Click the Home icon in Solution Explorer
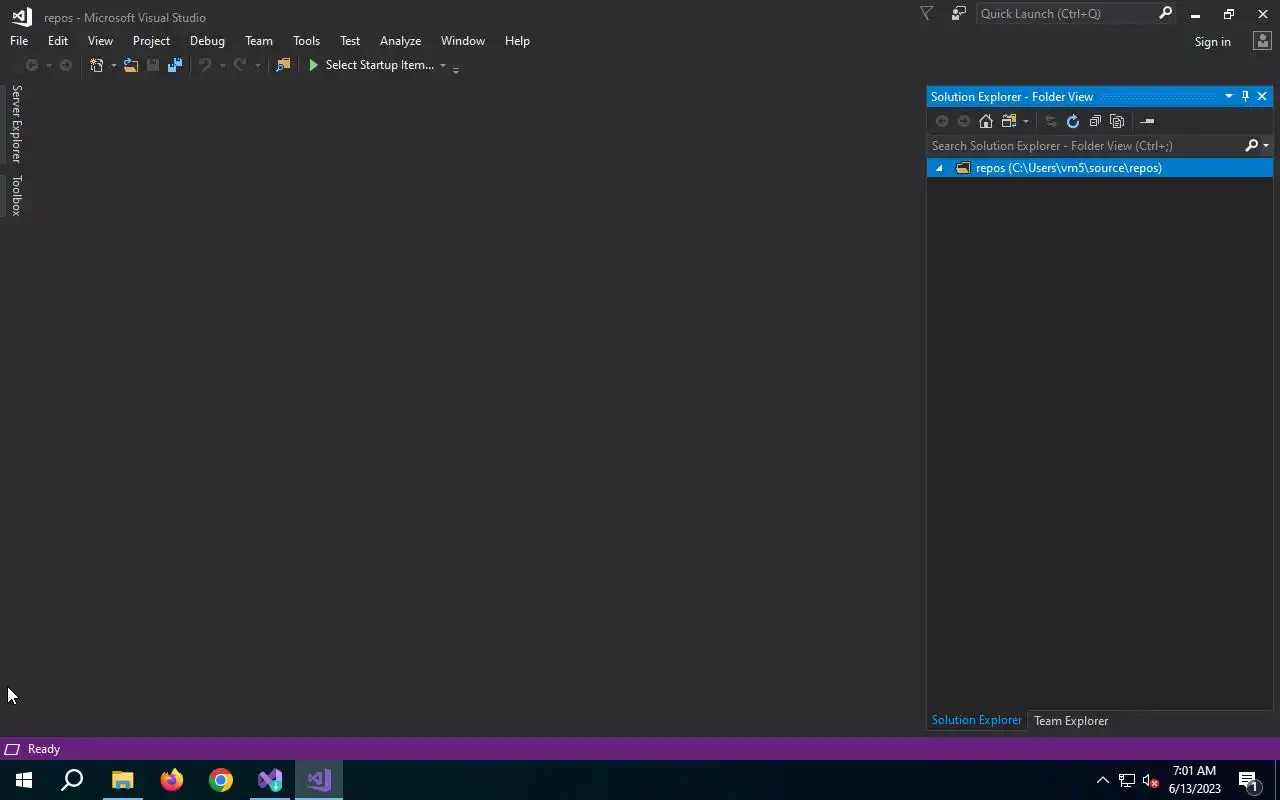This screenshot has height=800, width=1280. click(x=986, y=121)
